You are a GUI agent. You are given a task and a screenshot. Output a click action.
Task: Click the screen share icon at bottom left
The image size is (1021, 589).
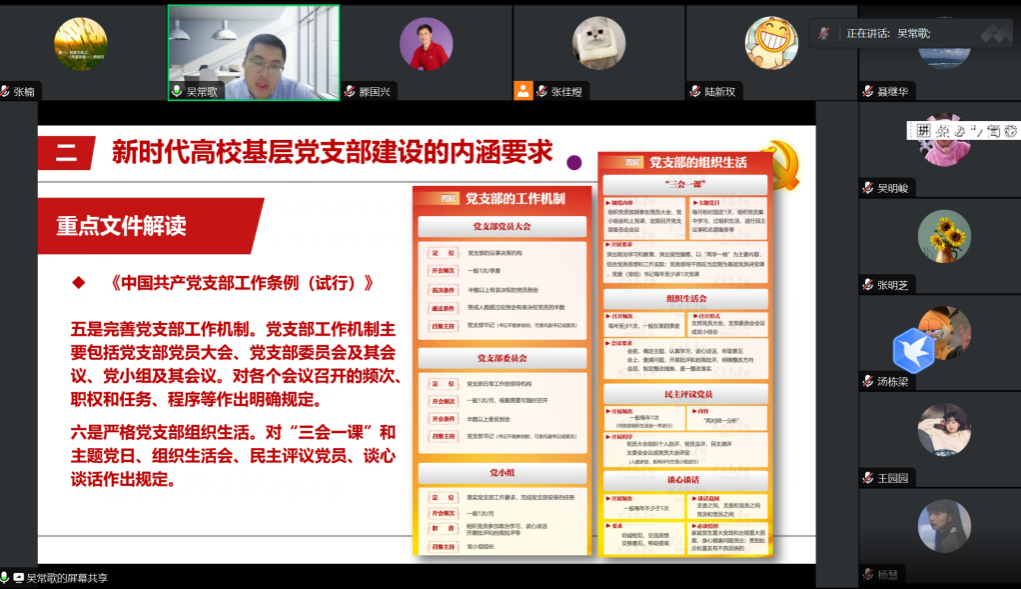[18, 578]
